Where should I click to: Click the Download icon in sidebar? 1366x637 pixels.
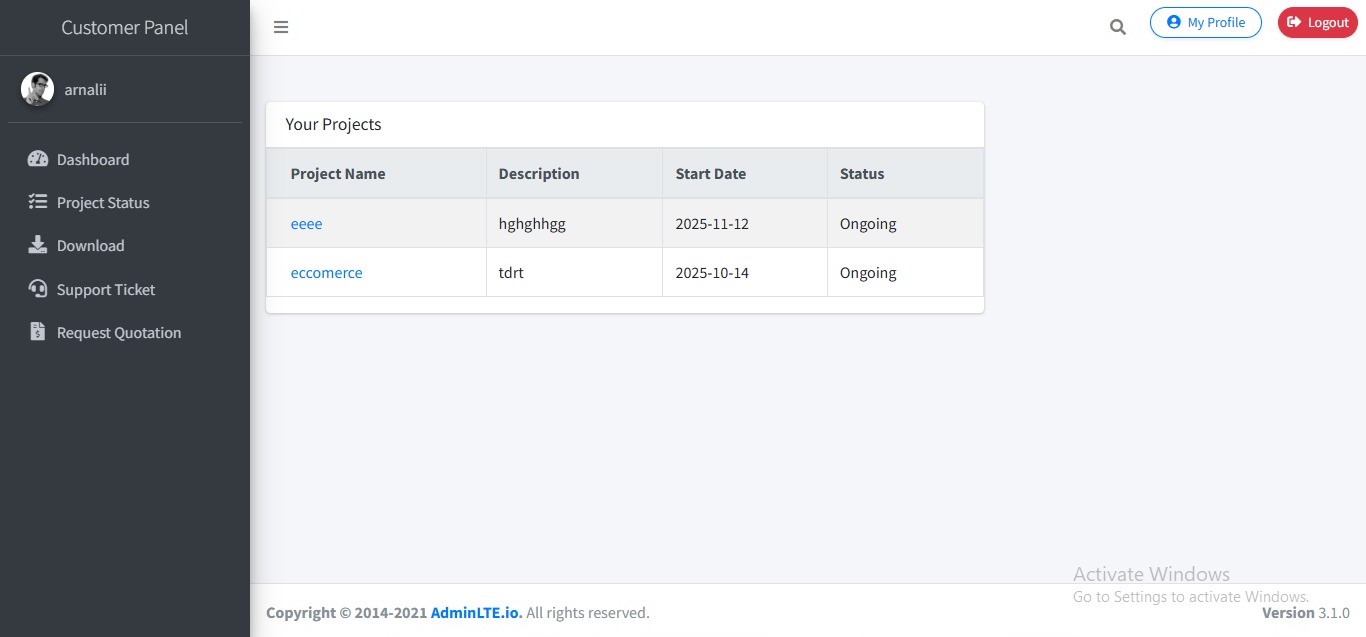click(38, 245)
